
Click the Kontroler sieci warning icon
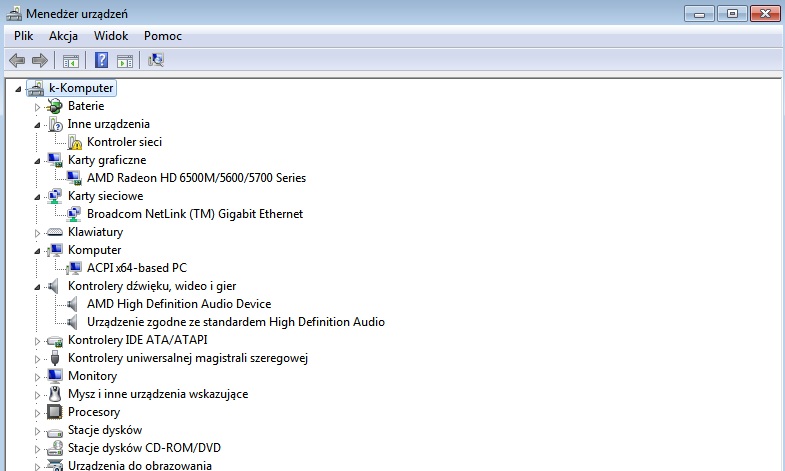[74, 142]
